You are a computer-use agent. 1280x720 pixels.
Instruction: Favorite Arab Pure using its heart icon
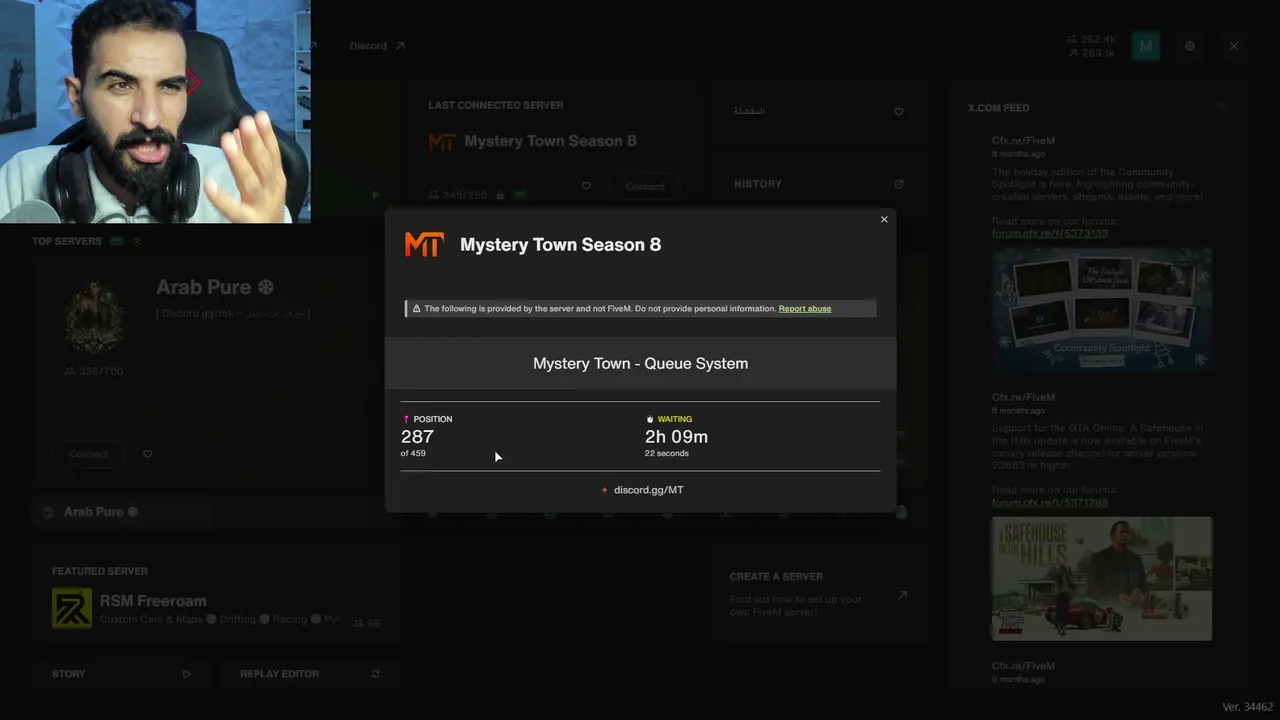click(x=147, y=454)
